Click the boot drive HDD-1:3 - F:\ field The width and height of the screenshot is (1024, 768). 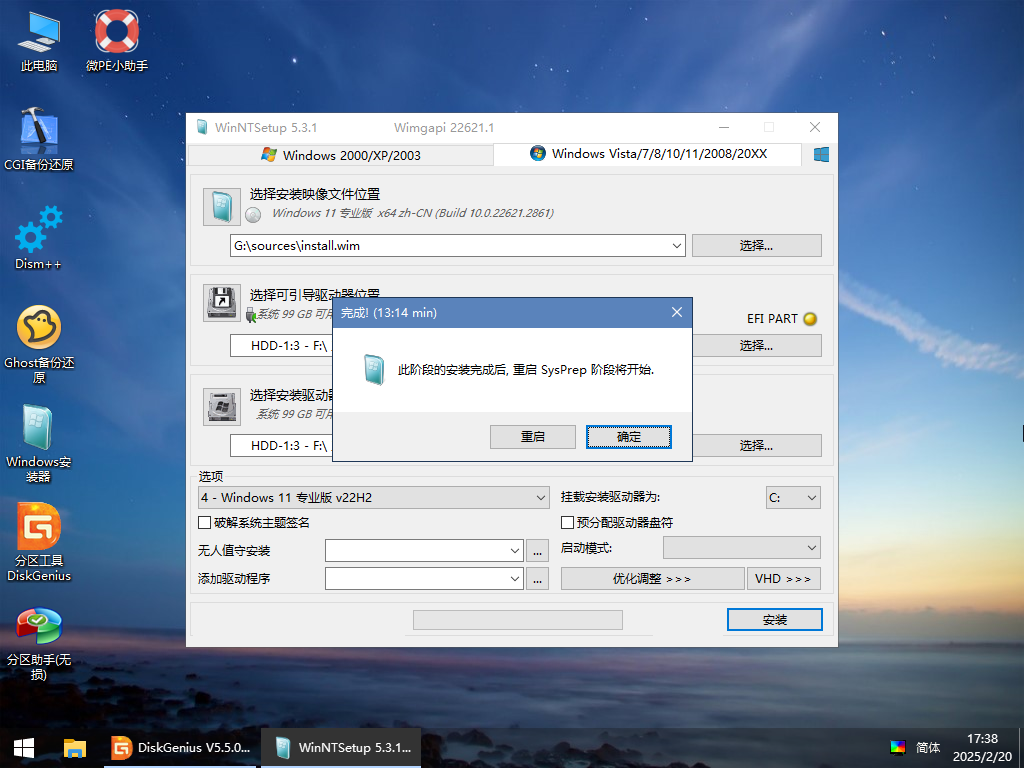click(x=281, y=345)
